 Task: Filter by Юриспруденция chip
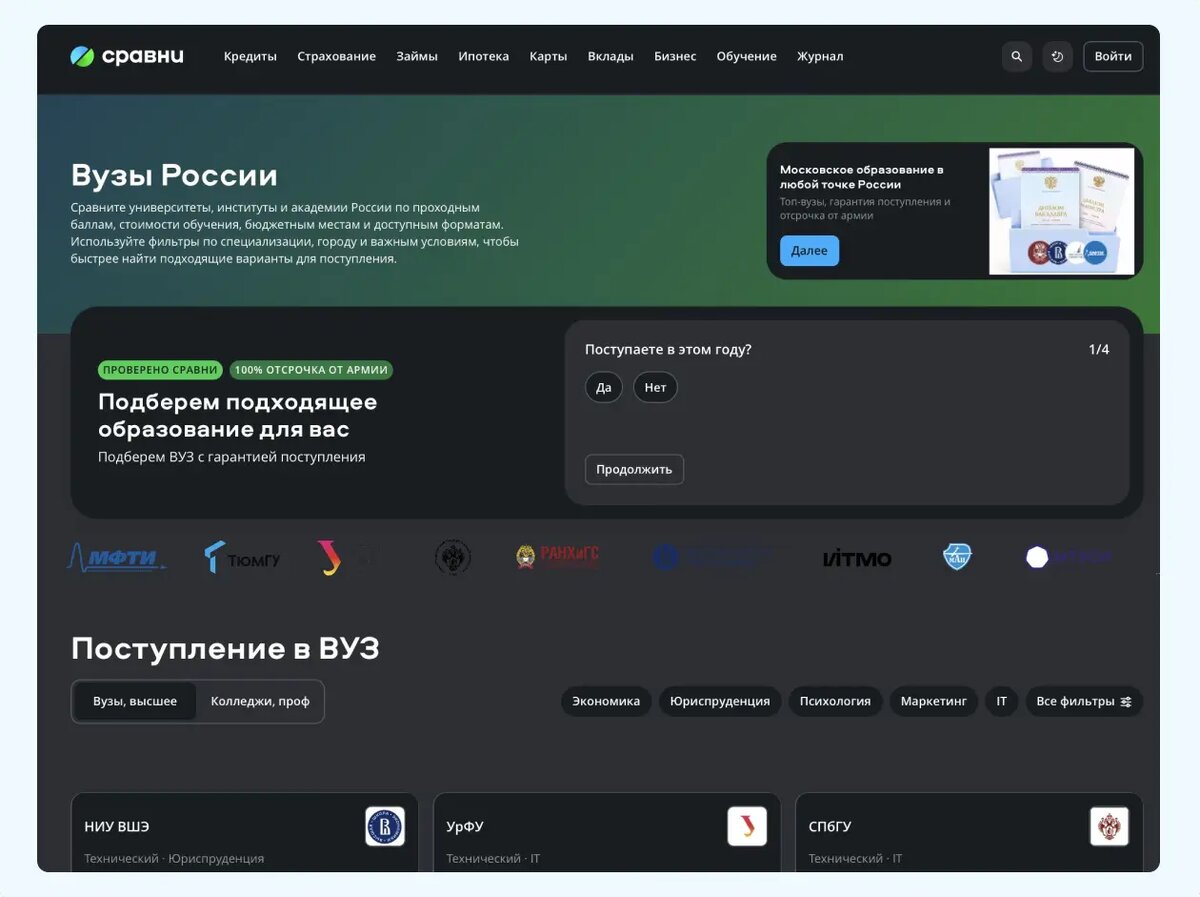coord(720,701)
